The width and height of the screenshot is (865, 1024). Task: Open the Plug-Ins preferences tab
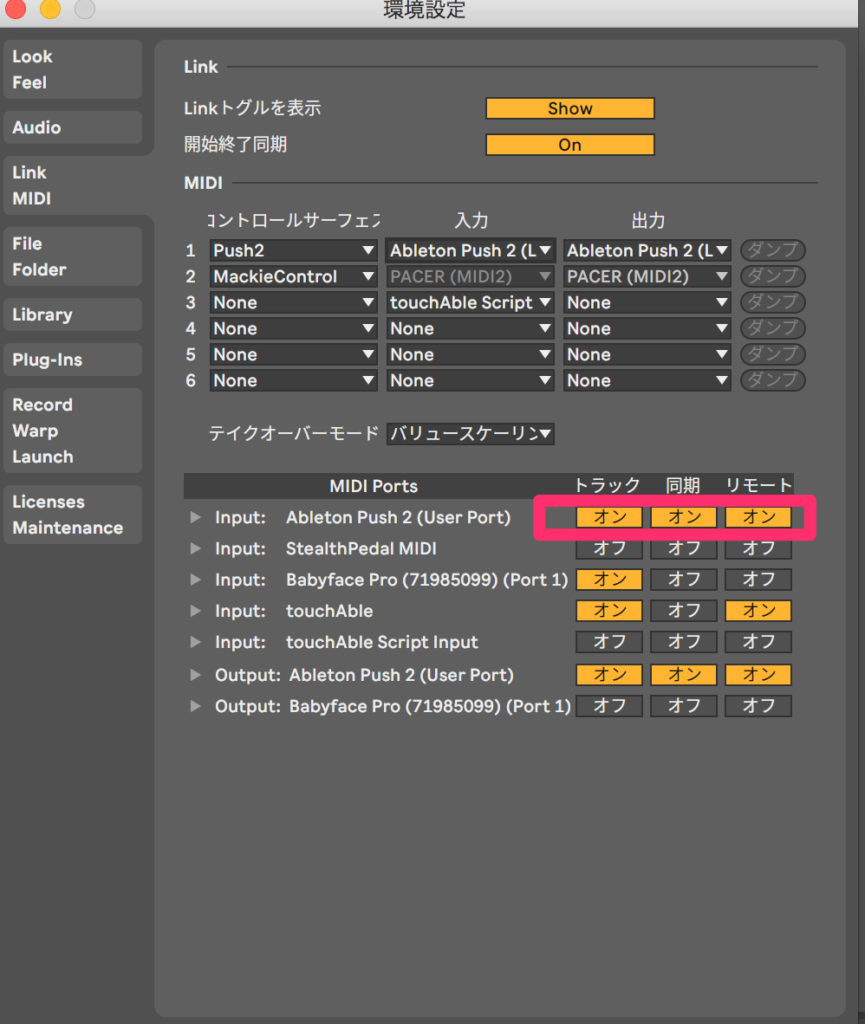(72, 360)
